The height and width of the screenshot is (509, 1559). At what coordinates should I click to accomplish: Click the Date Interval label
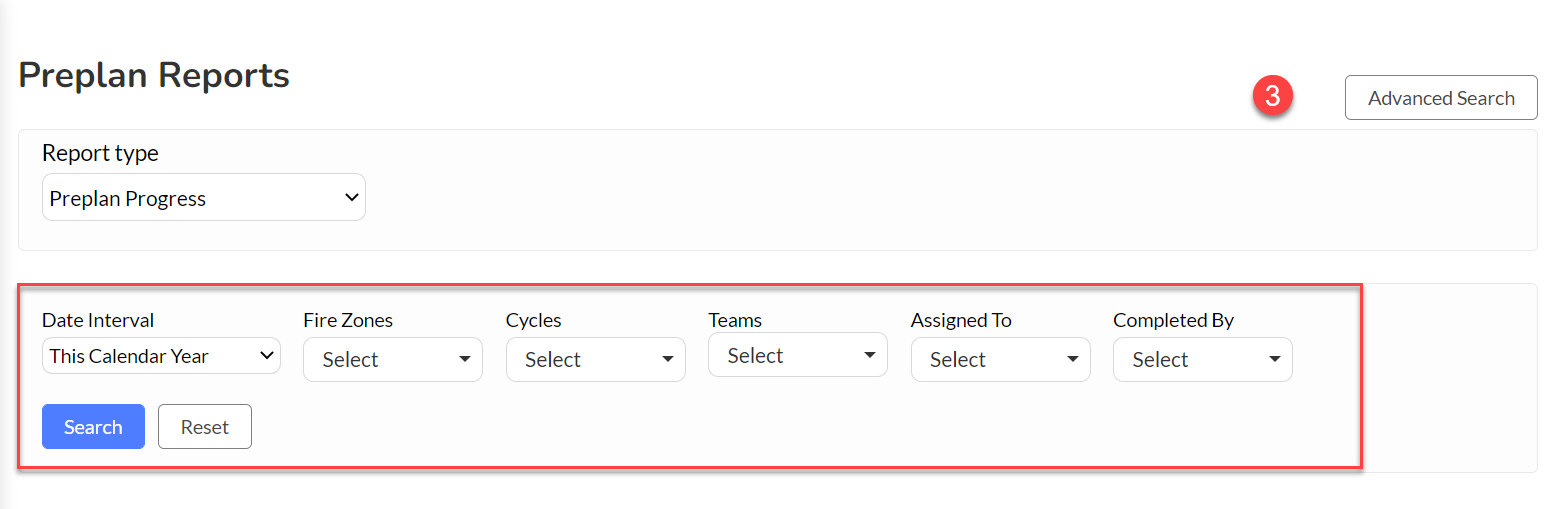coord(98,320)
